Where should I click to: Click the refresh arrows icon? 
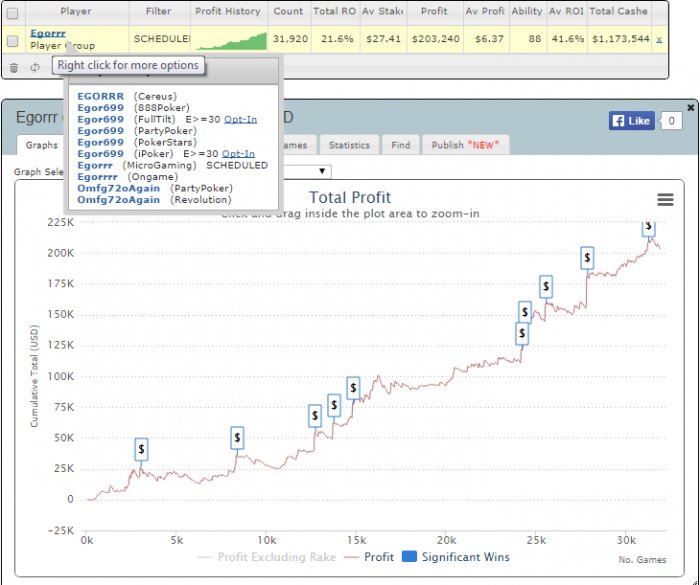(35, 67)
